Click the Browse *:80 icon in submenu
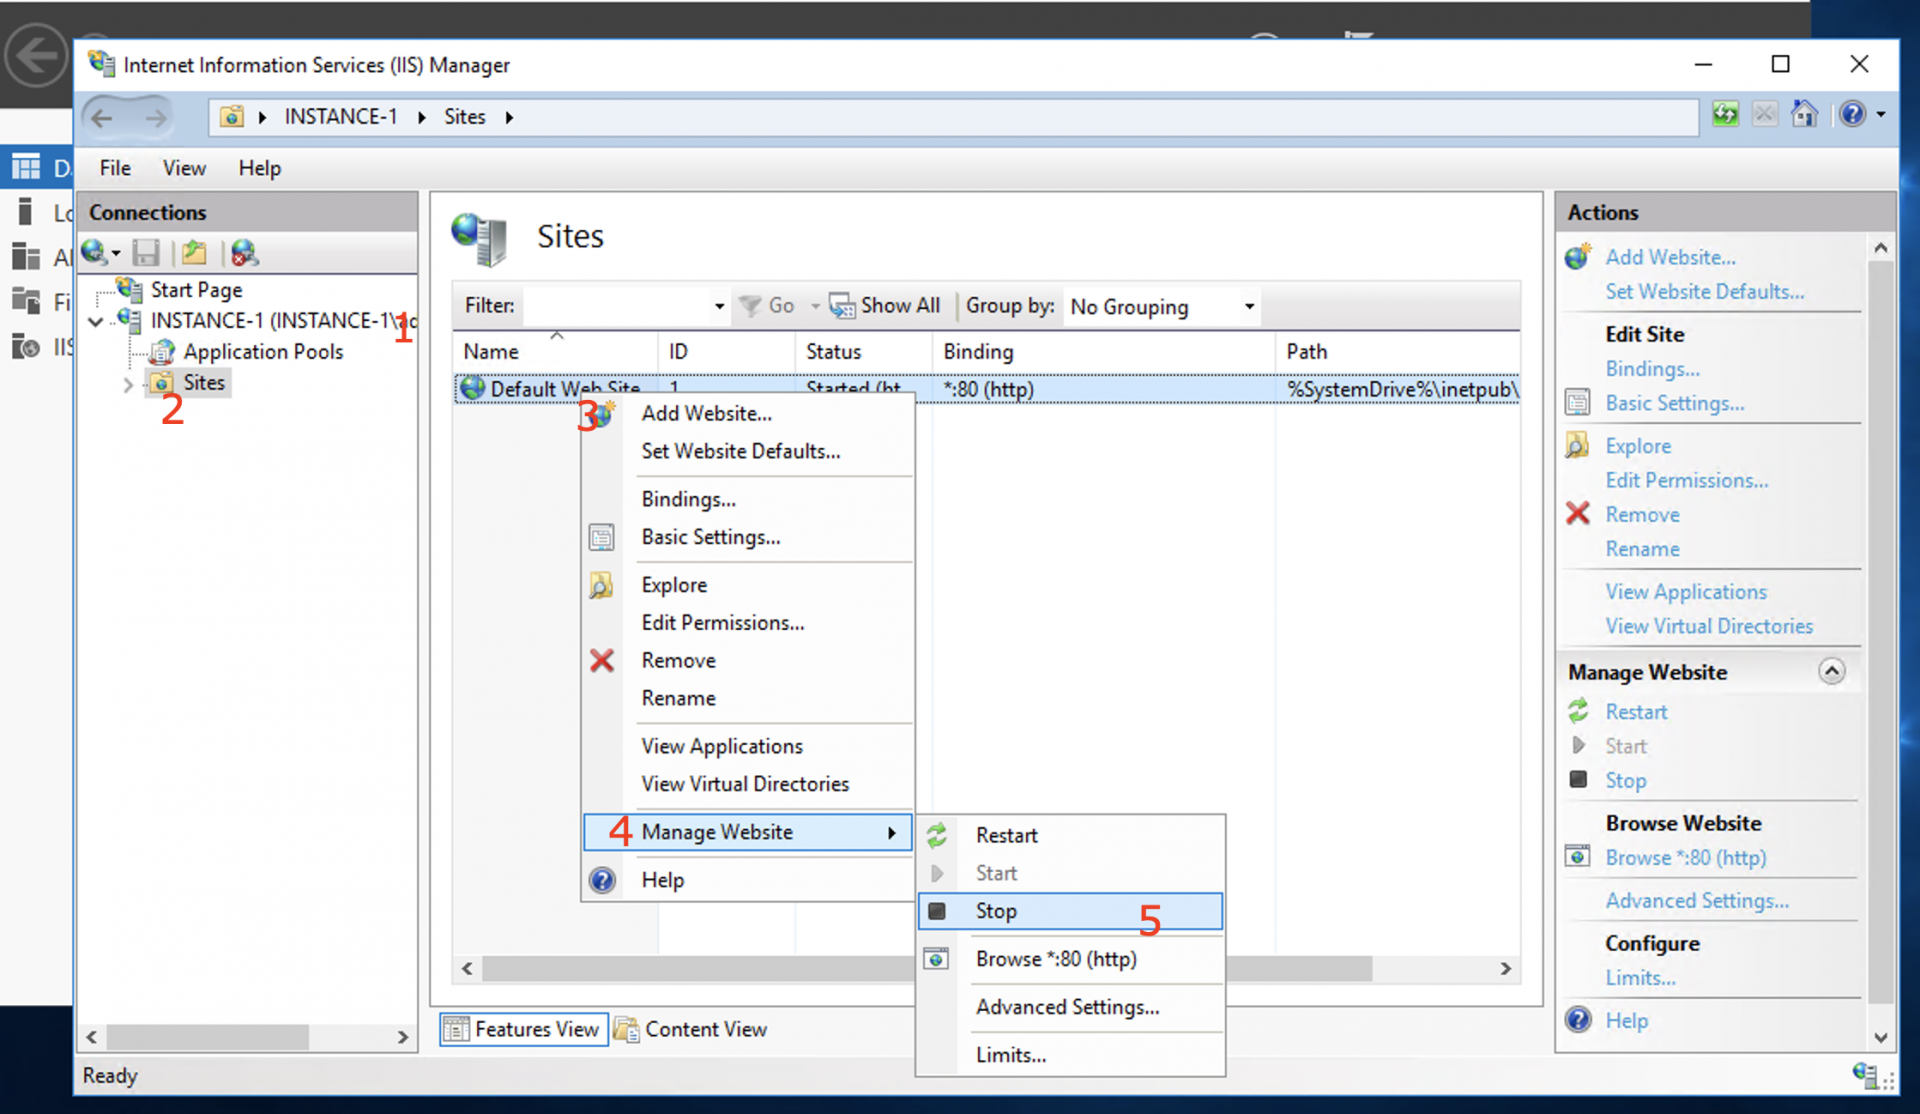 click(x=936, y=959)
